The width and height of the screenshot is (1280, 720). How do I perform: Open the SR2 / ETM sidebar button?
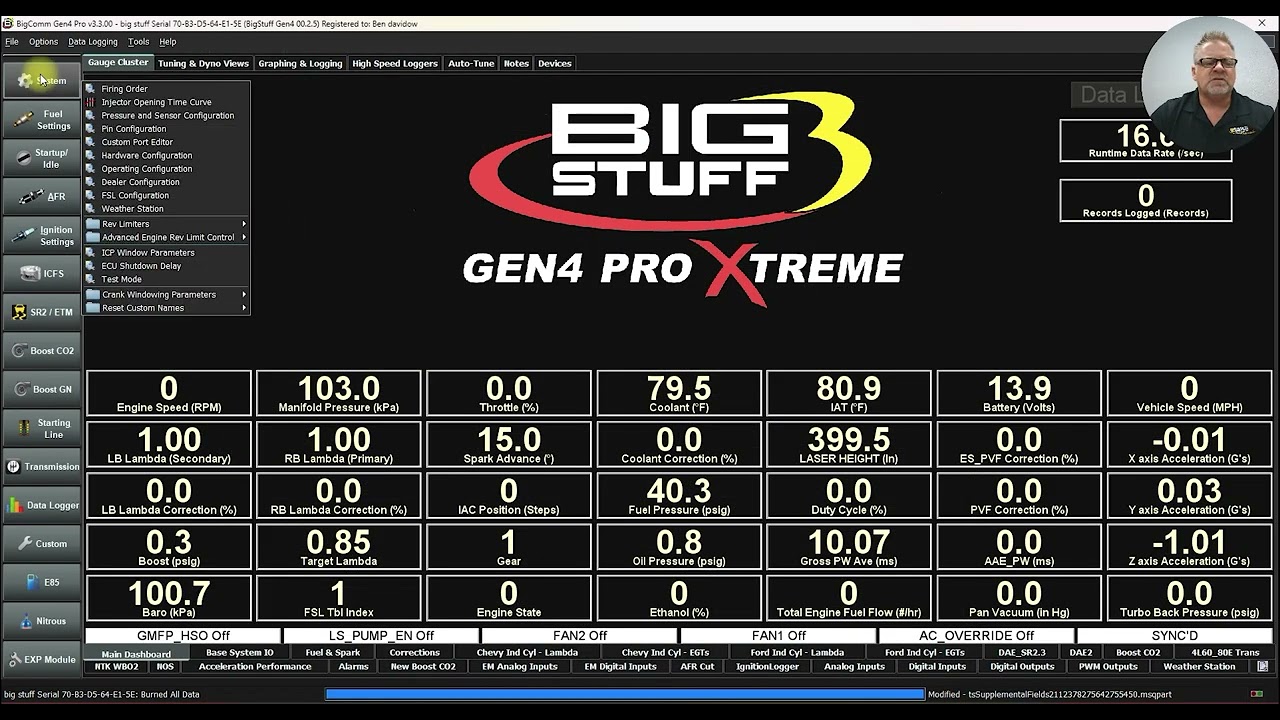[41, 312]
